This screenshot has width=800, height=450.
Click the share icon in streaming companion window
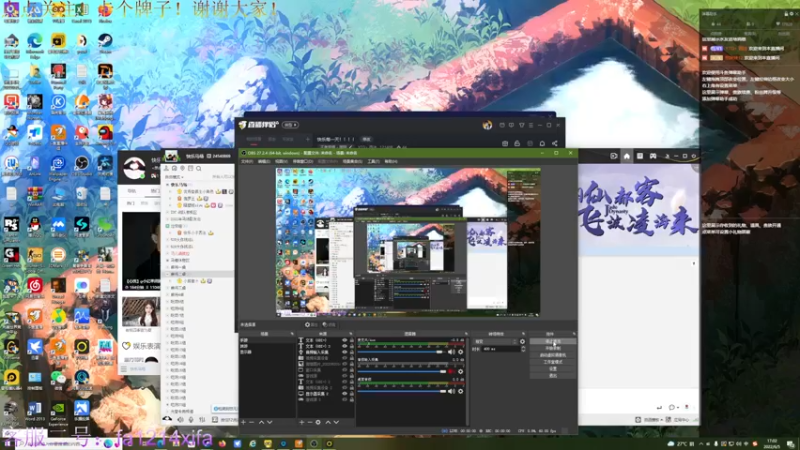pos(555,144)
